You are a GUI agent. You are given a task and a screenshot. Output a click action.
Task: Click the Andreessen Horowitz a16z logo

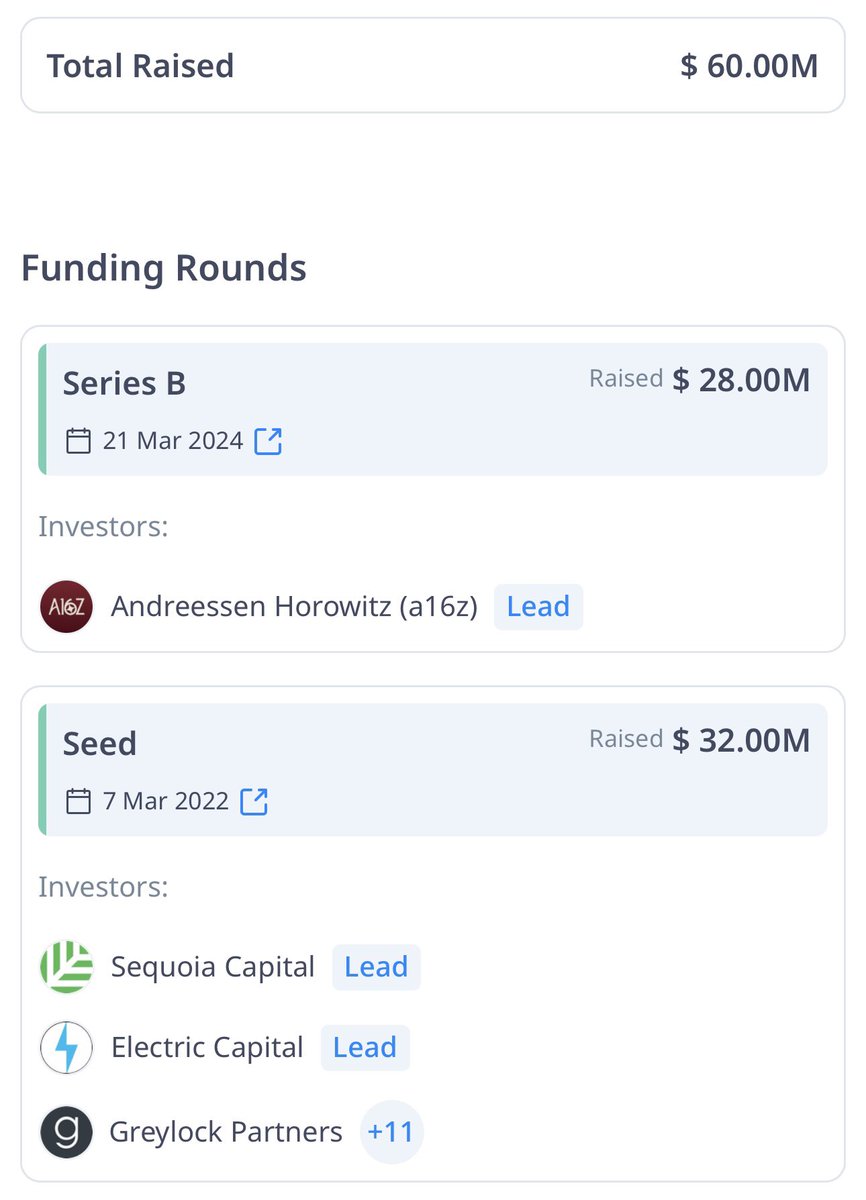(66, 607)
